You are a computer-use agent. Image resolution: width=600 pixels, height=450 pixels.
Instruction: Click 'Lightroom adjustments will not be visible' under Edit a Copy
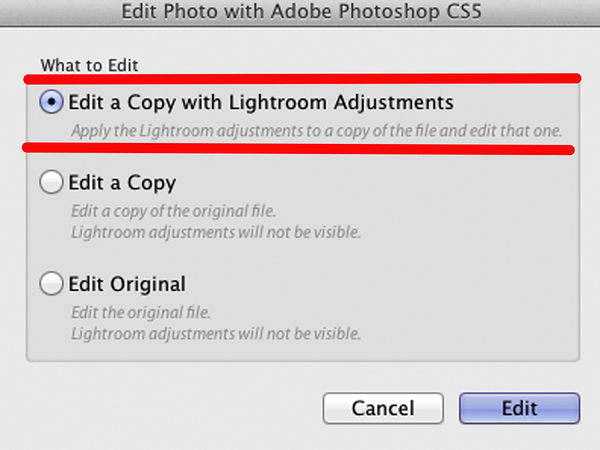pos(216,232)
